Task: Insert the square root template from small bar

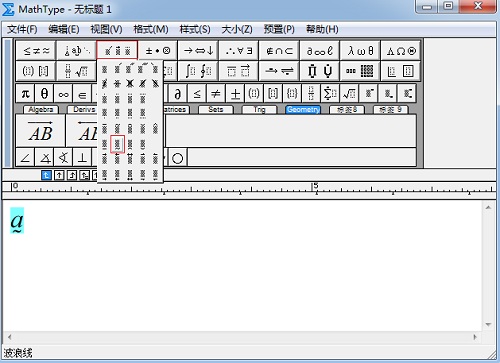Action: [x=349, y=94]
